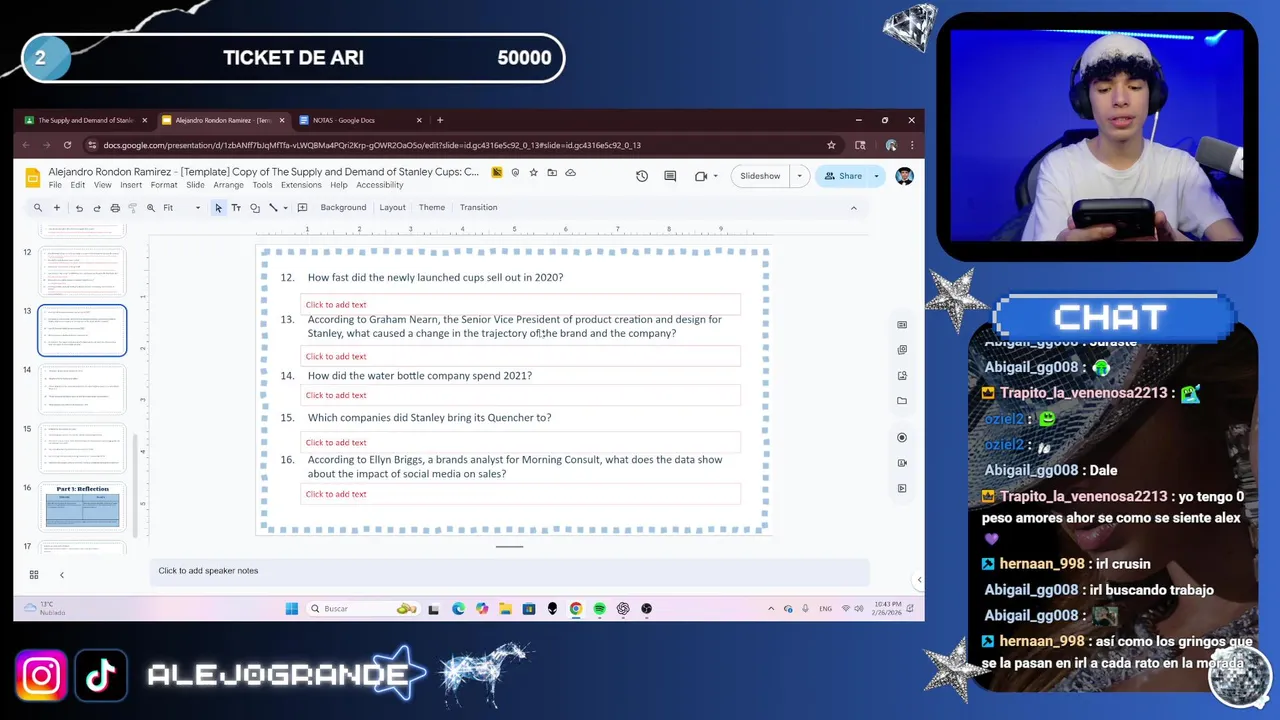
Task: Select the text box tool
Action: point(236,208)
